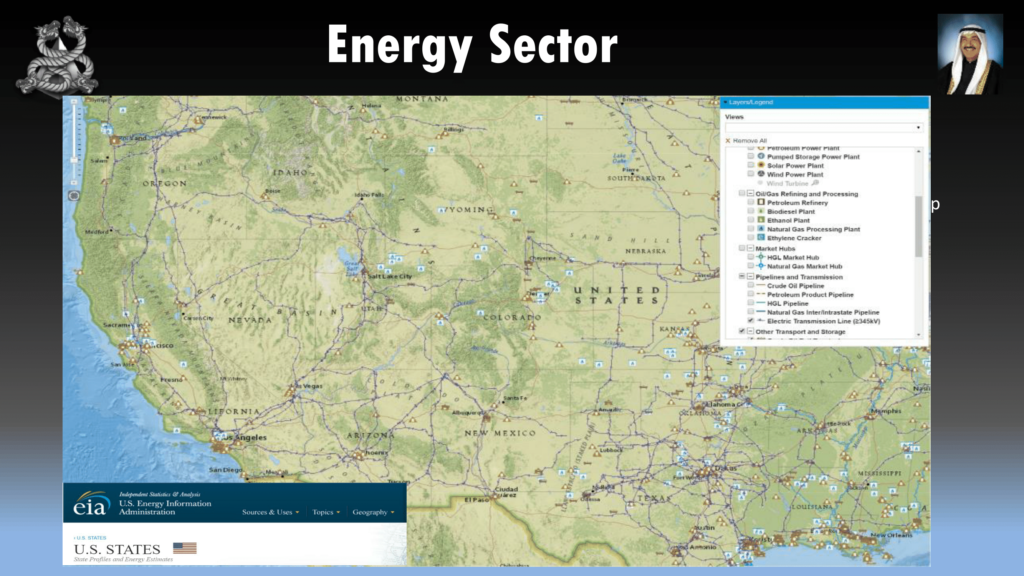This screenshot has width=1024, height=576.
Task: Check the Oil/Gas Refining and Processing group checkbox
Action: pos(742,193)
